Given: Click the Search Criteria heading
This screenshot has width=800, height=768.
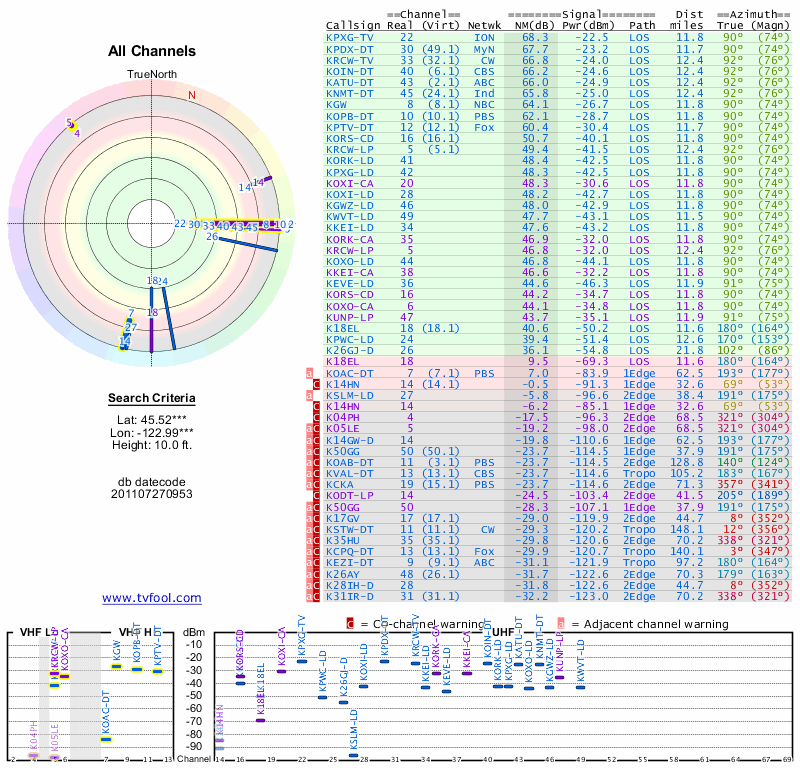Looking at the screenshot, I should coord(152,398).
